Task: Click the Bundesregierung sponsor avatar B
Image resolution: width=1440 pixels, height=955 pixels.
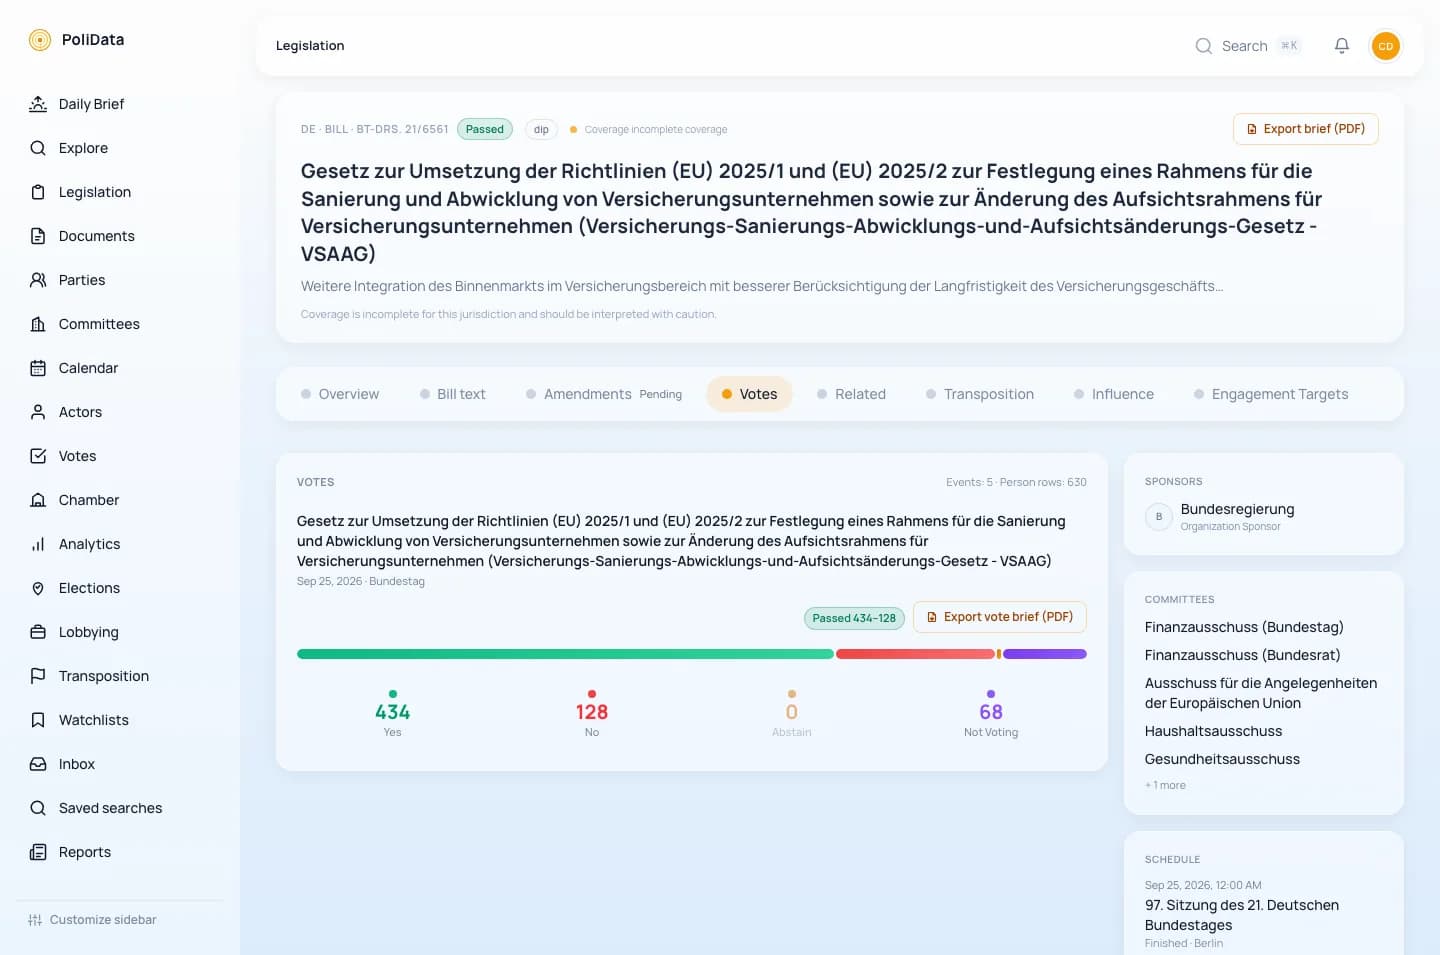Action: click(1159, 517)
